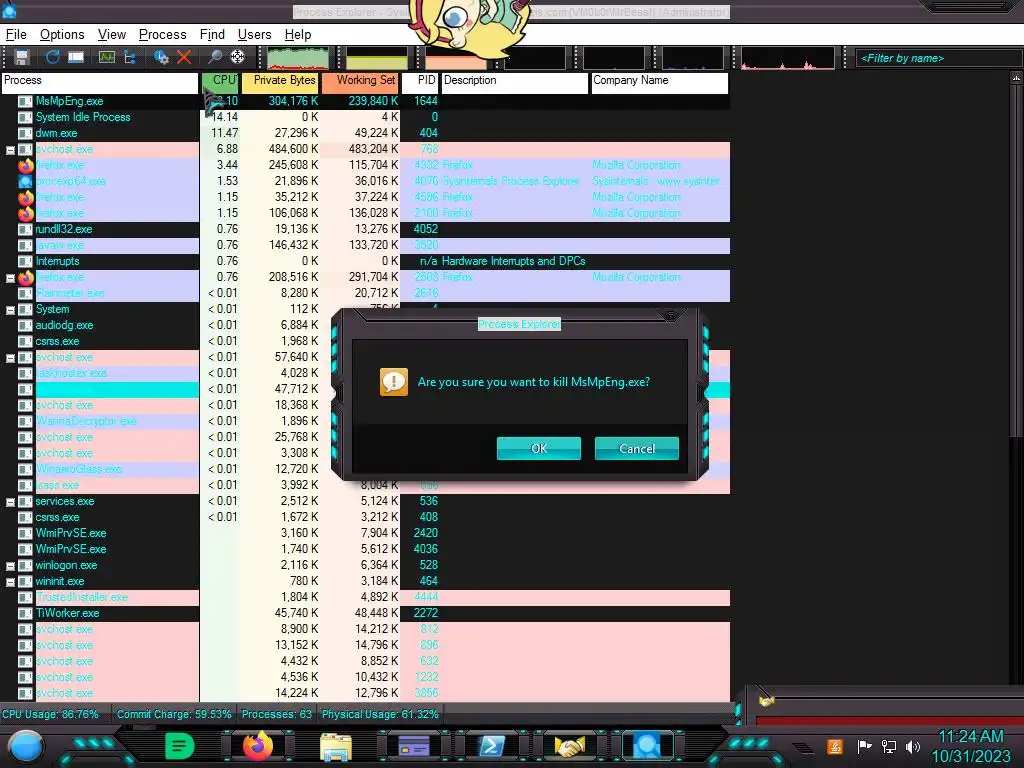This screenshot has height=768, width=1024.
Task: Open Firefox from the taskbar
Action: coord(258,746)
